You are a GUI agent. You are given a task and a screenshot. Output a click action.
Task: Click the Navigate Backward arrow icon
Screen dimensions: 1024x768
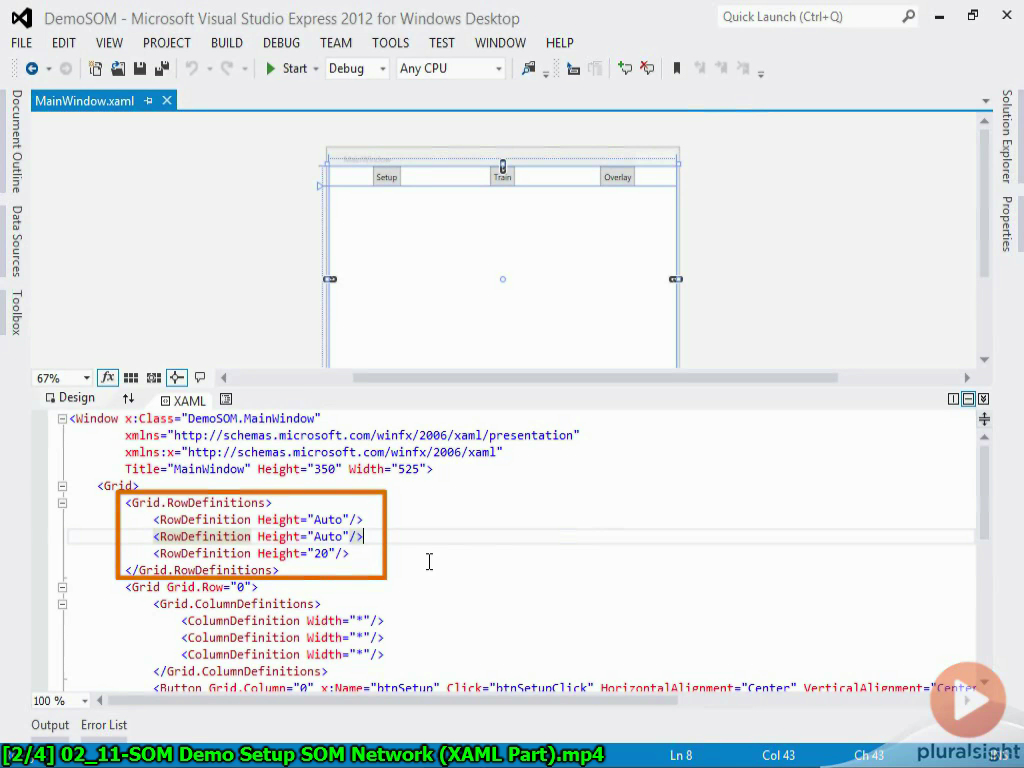pos(31,68)
